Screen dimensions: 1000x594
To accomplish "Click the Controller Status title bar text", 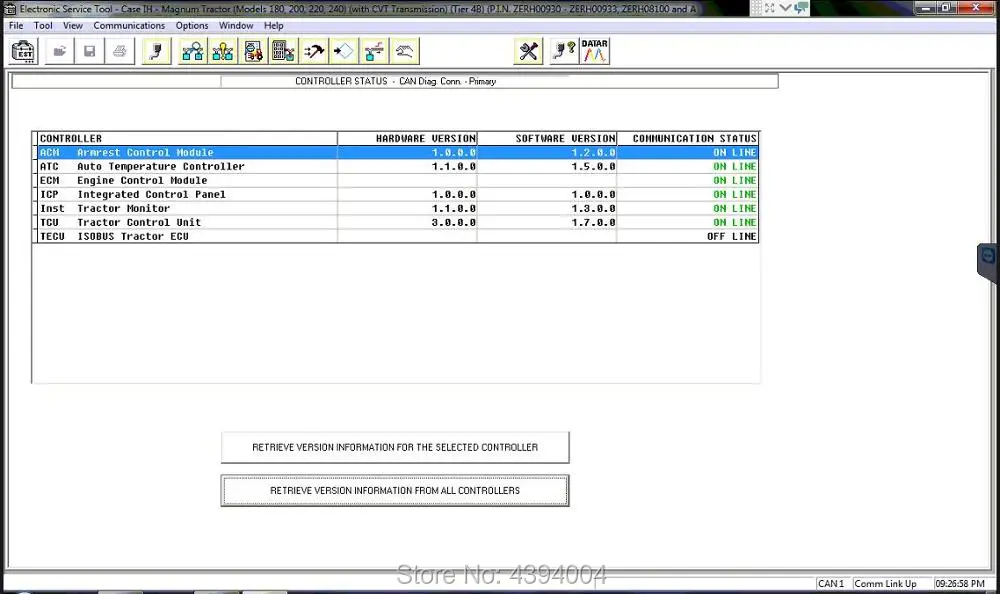I will tap(395, 81).
